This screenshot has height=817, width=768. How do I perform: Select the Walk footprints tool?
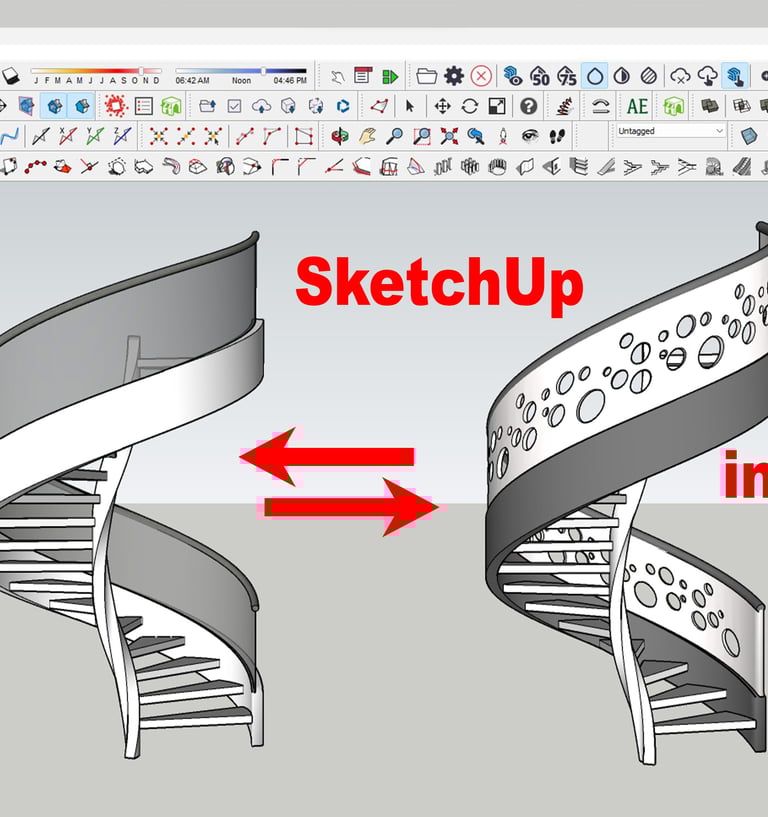(557, 137)
